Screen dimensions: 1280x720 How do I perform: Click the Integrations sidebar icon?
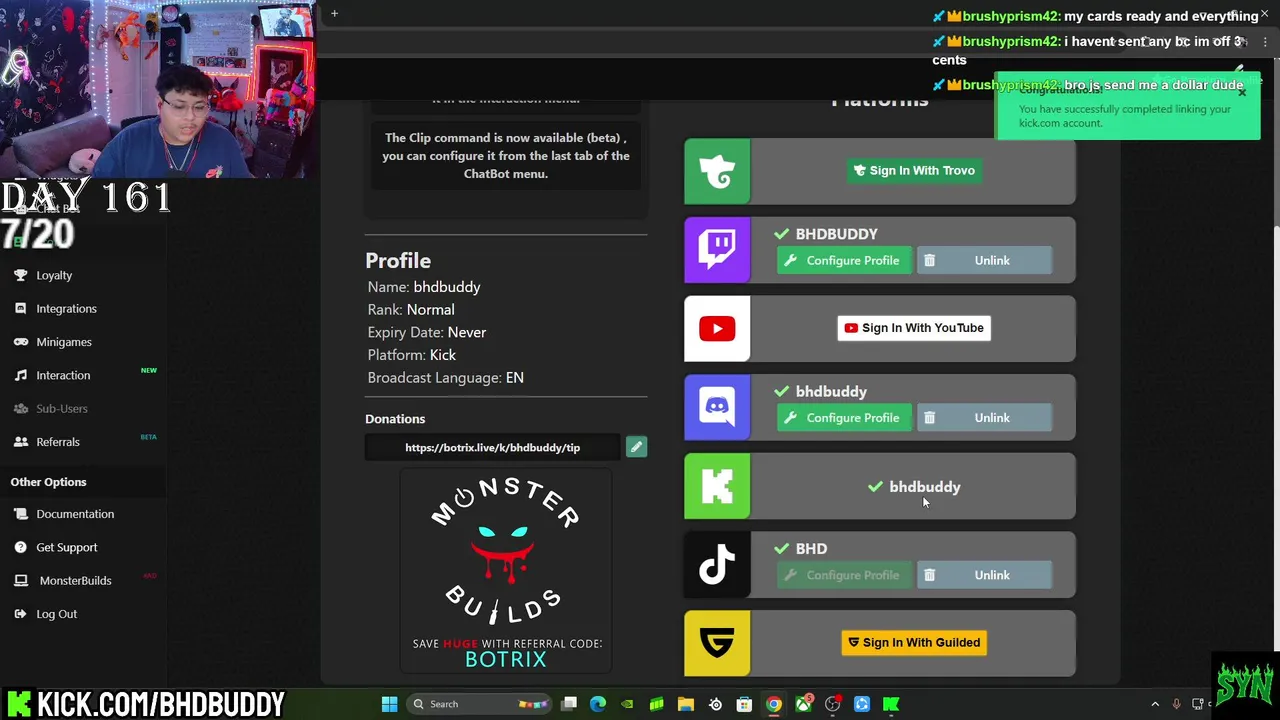pyautogui.click(x=20, y=308)
